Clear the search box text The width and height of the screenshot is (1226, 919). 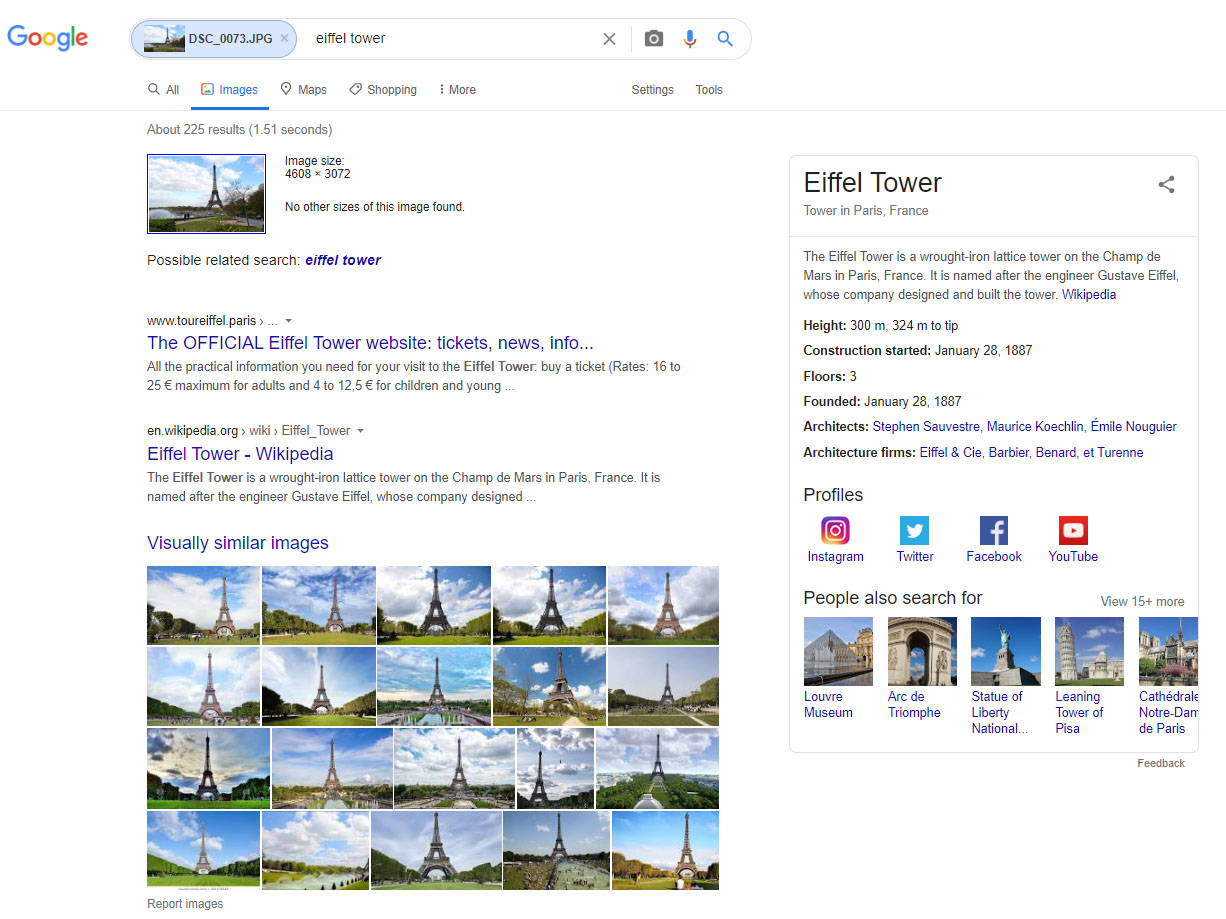609,39
